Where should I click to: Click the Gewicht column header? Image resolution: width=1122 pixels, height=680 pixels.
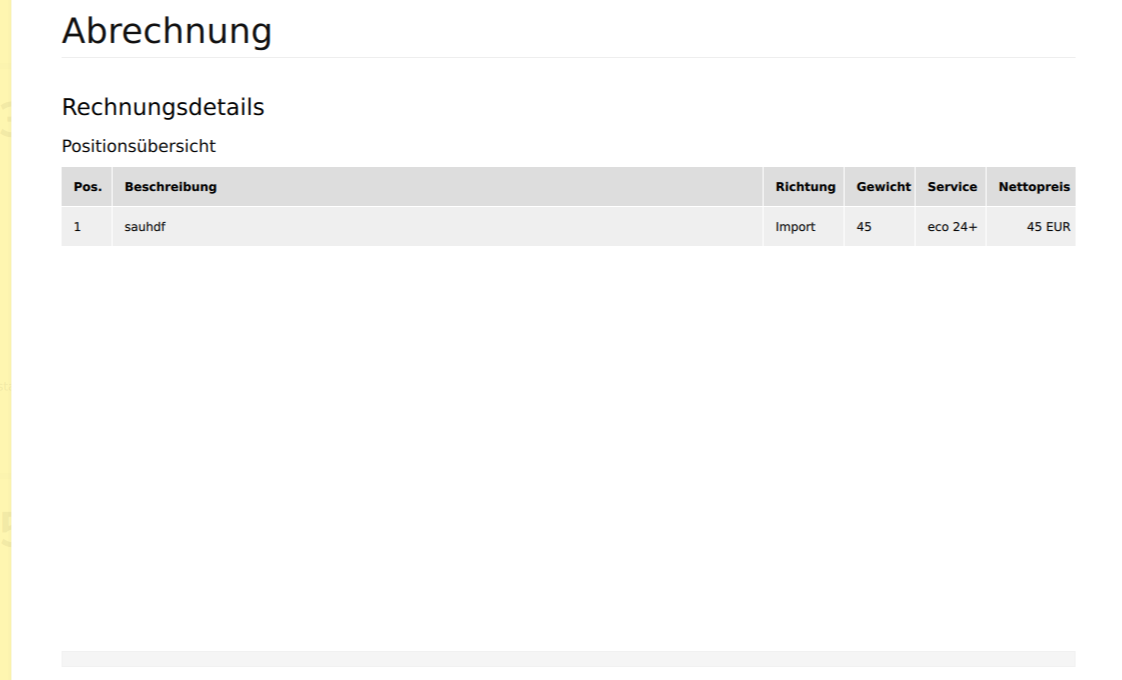pyautogui.click(x=882, y=187)
